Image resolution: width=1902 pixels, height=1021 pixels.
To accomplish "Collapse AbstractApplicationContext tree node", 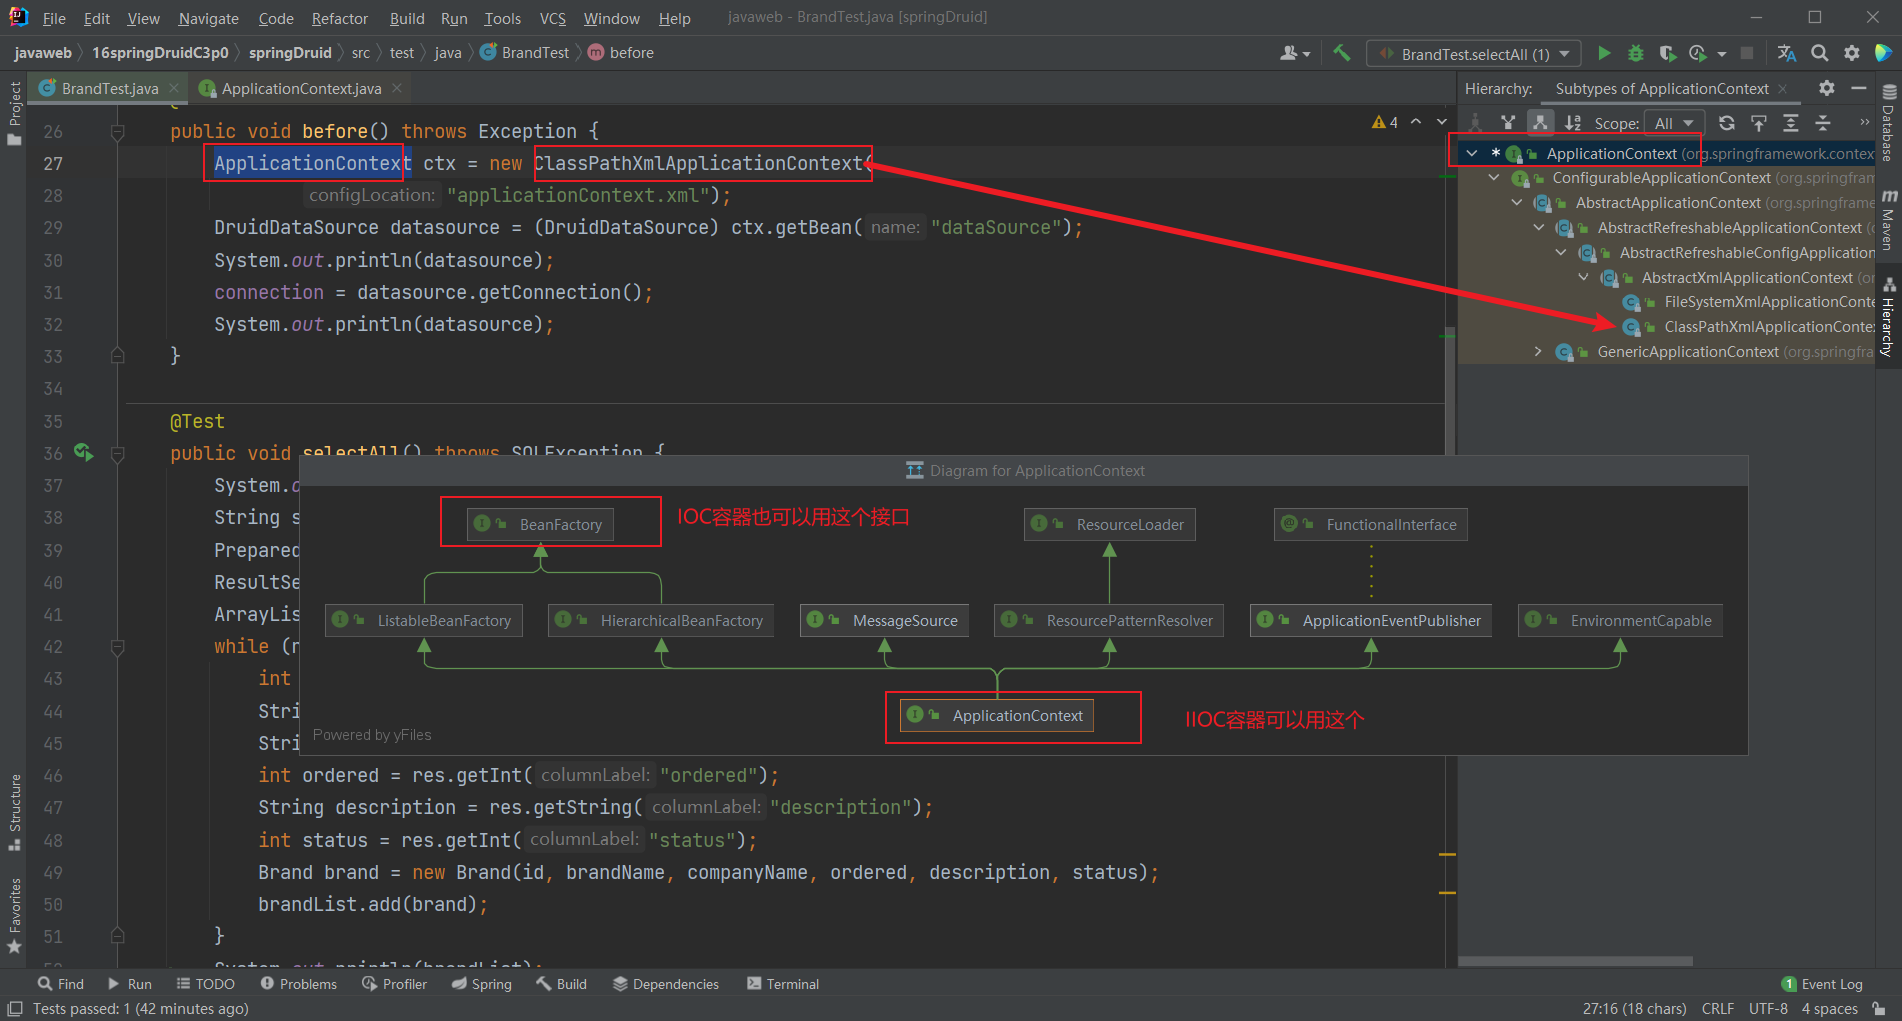I will click(x=1517, y=203).
